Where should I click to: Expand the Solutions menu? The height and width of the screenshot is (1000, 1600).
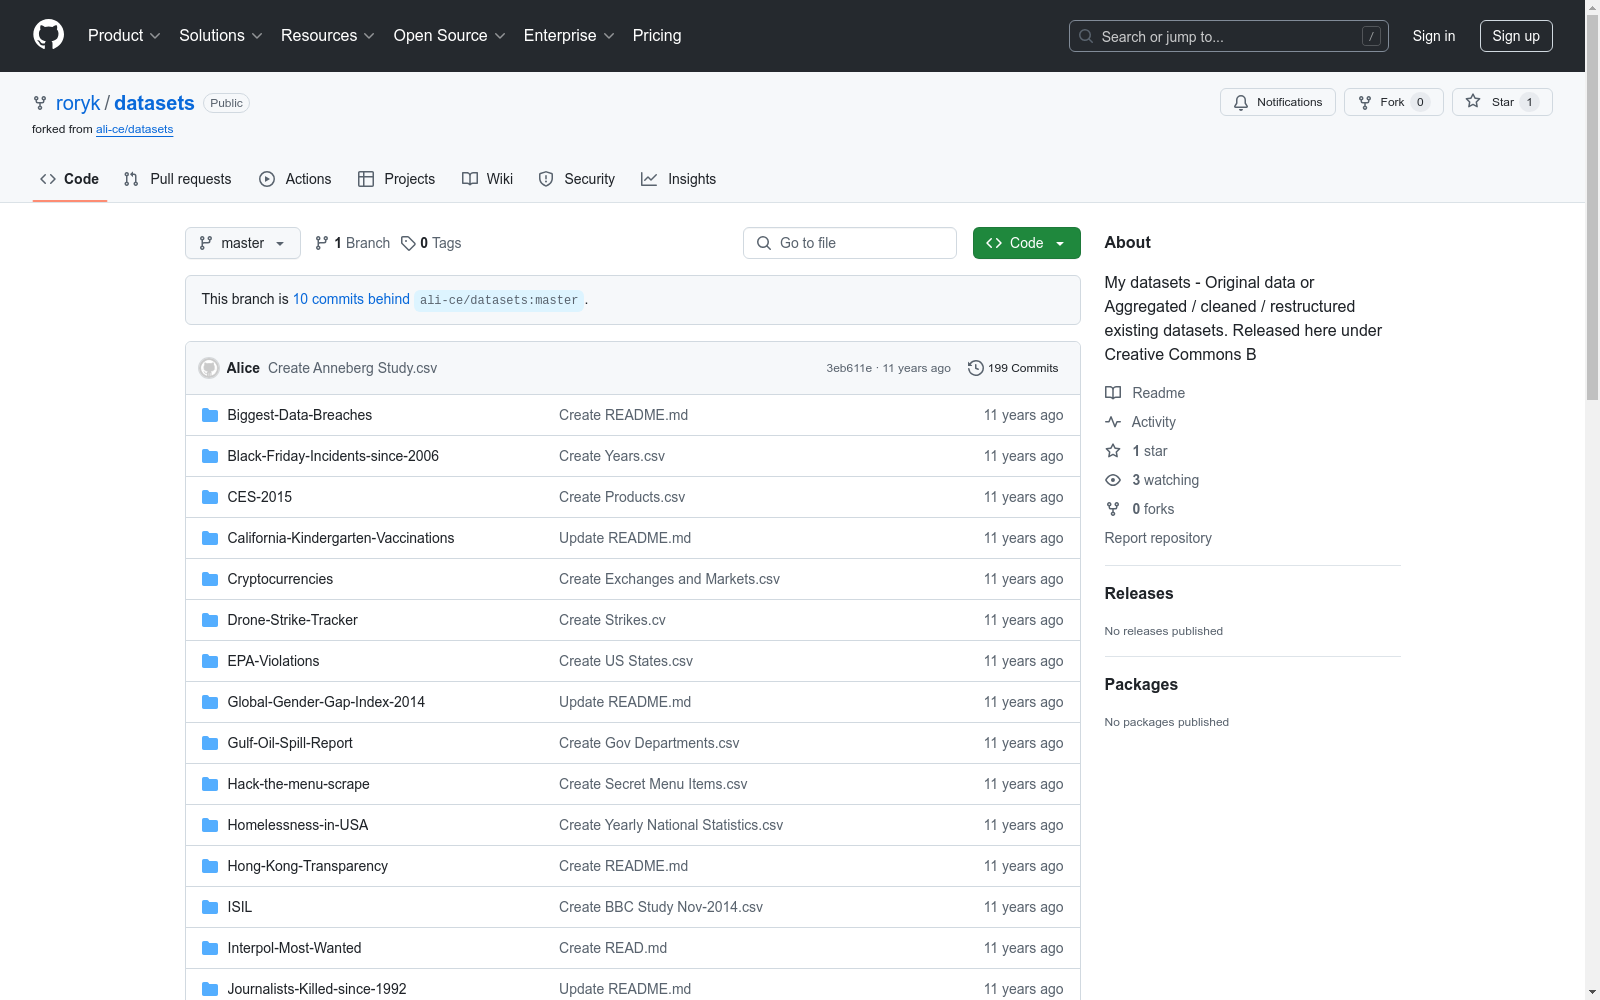[x=221, y=35]
